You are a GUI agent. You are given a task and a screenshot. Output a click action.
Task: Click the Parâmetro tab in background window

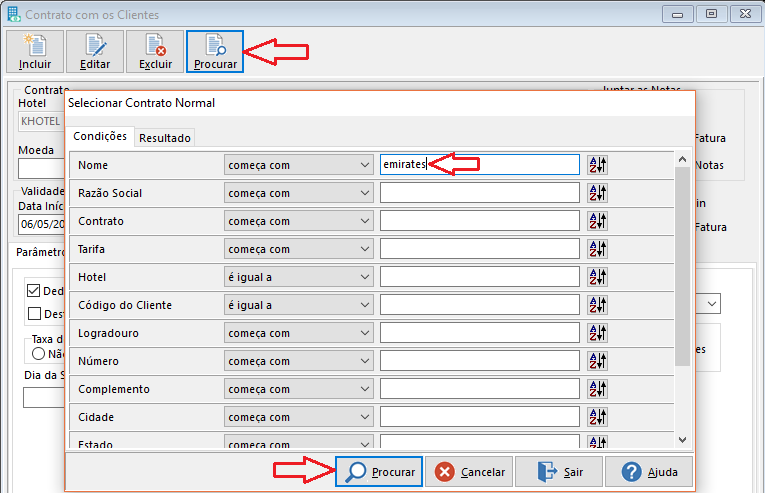point(40,252)
